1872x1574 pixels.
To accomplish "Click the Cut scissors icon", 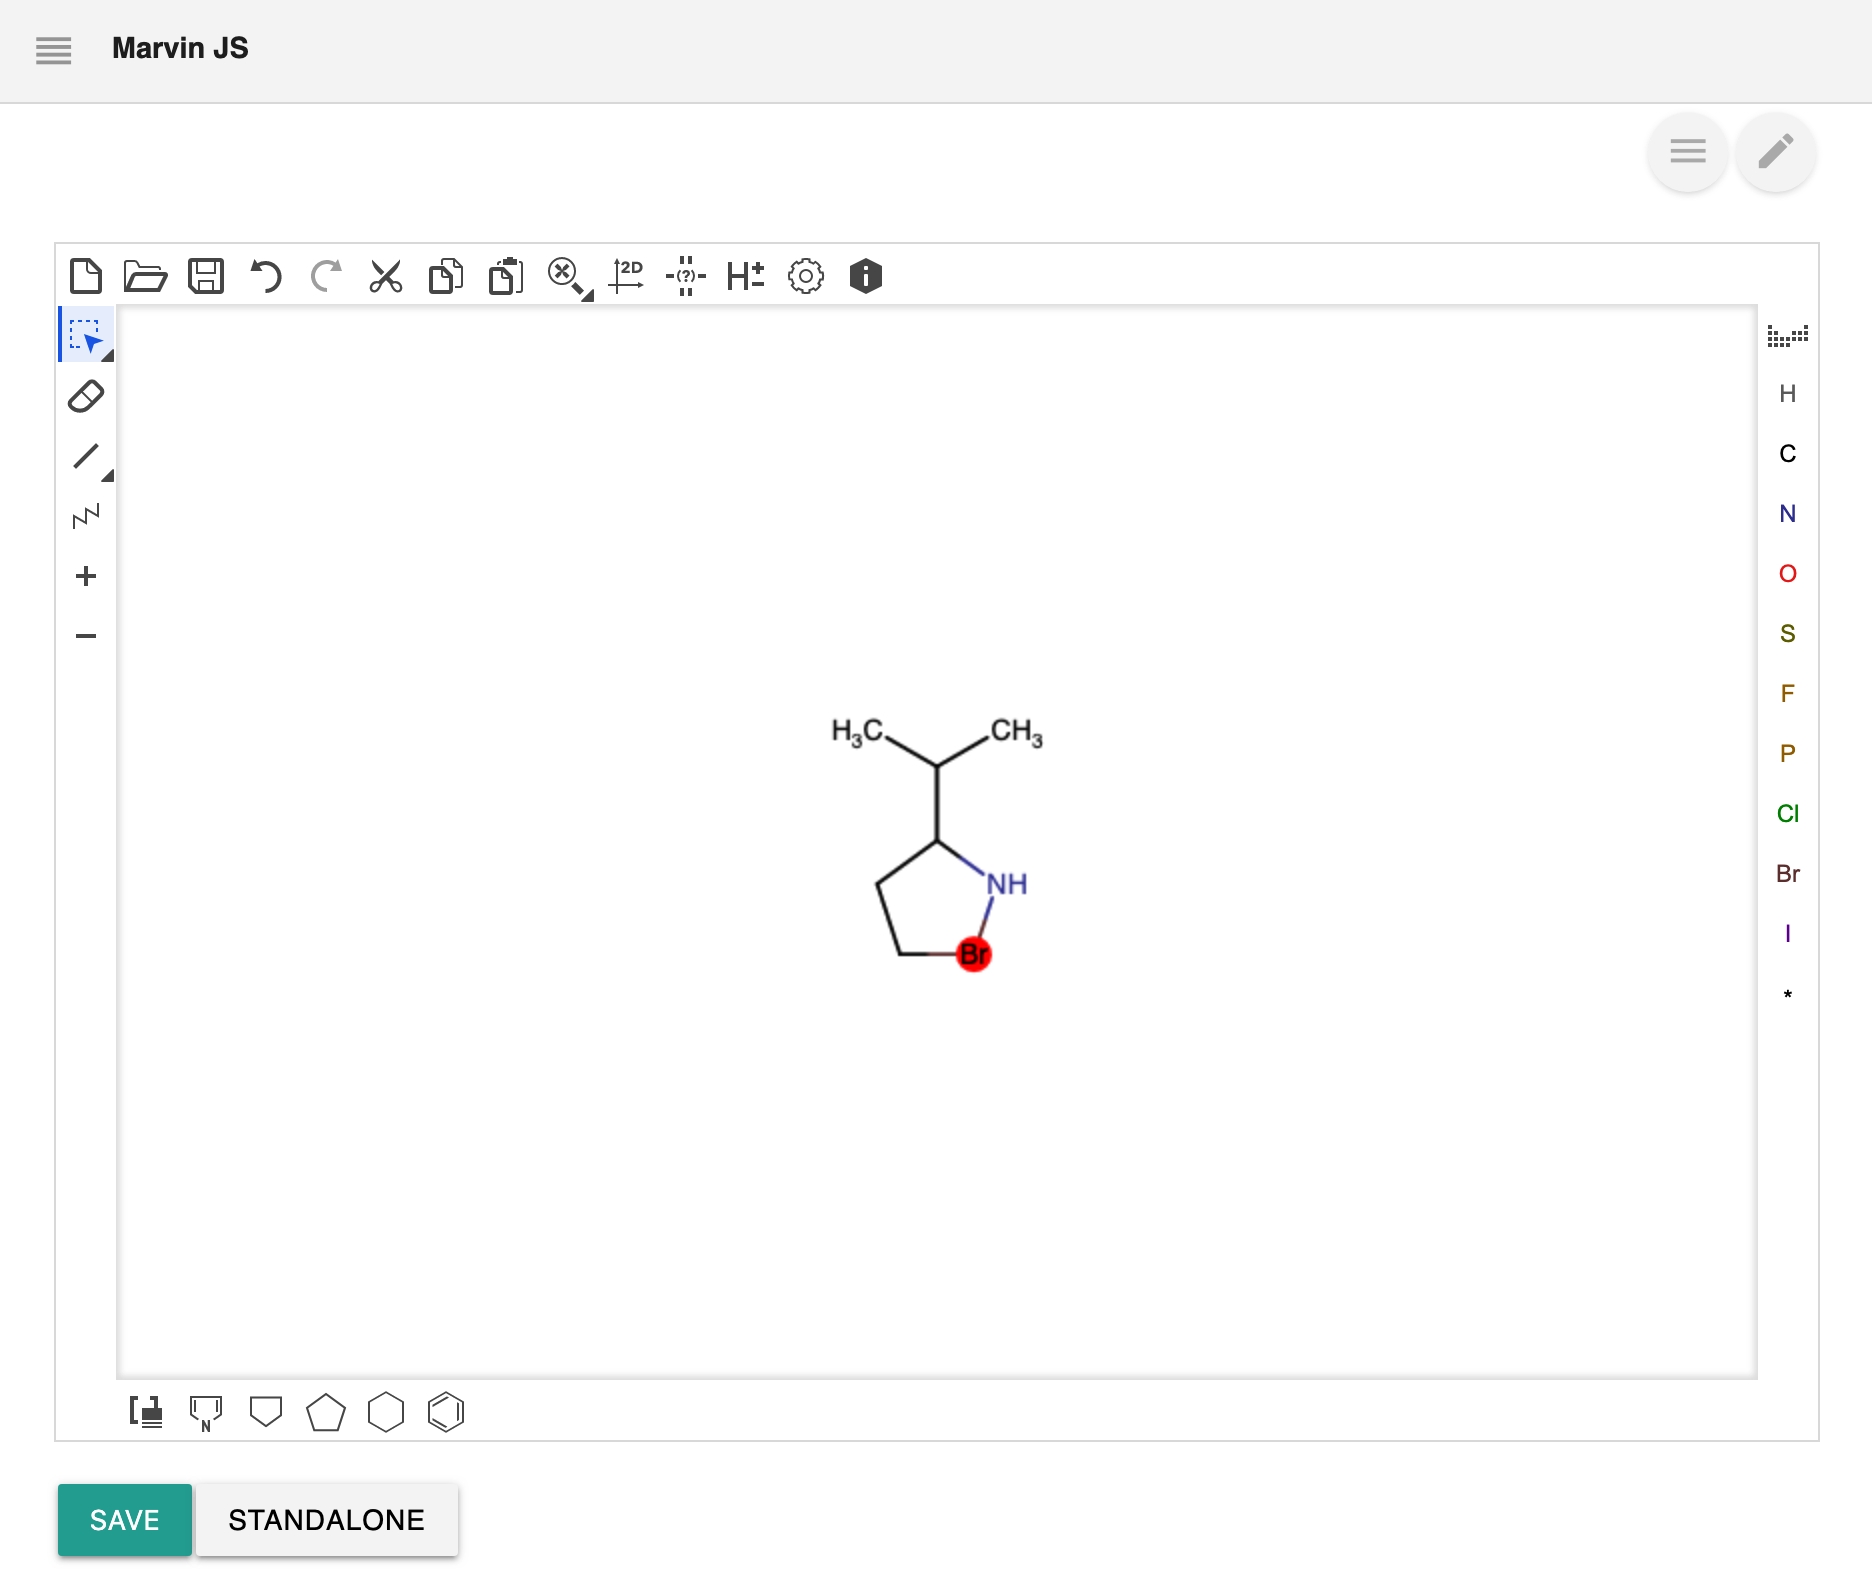I will click(385, 276).
